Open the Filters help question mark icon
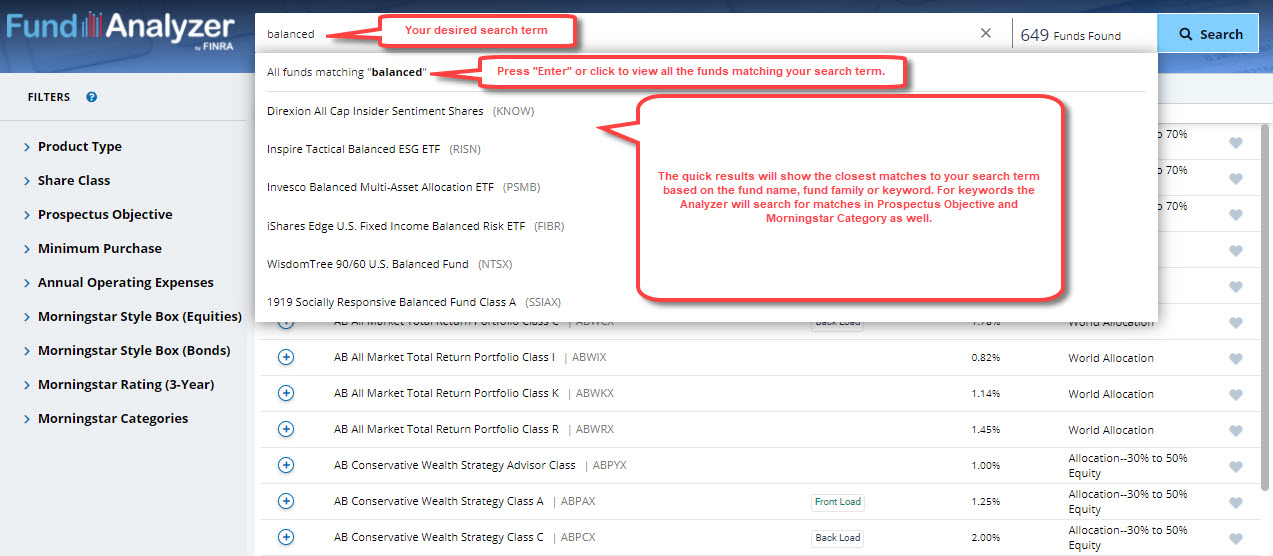The height and width of the screenshot is (556, 1273). (x=91, y=97)
